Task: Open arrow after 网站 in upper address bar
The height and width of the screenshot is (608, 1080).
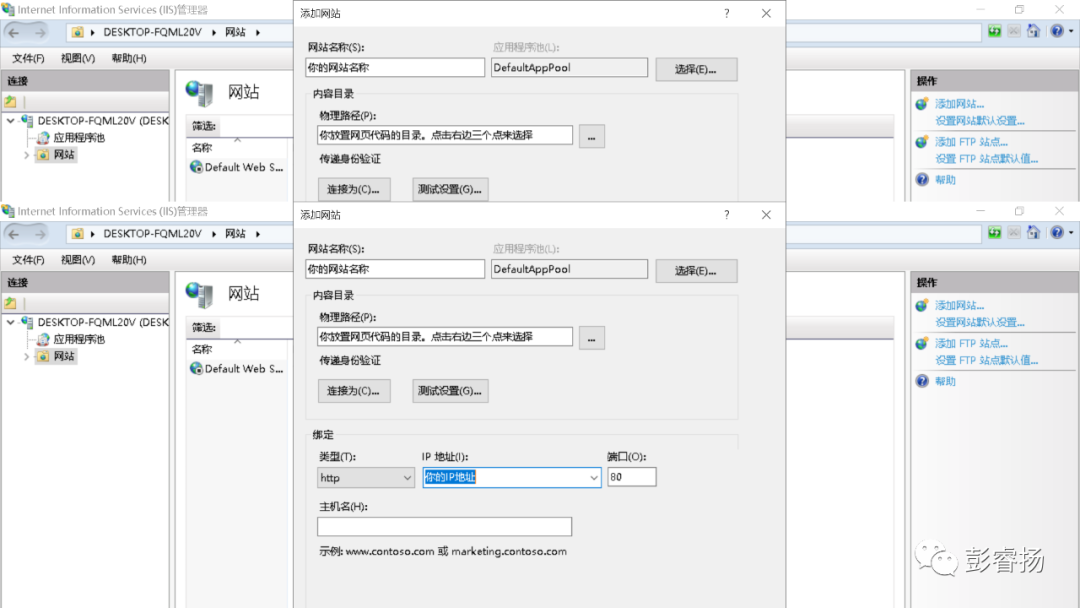Action: point(258,32)
